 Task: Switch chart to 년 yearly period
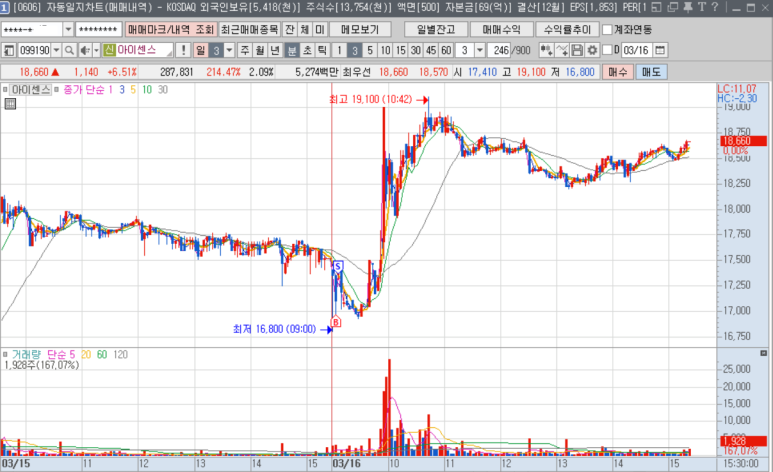tap(276, 50)
